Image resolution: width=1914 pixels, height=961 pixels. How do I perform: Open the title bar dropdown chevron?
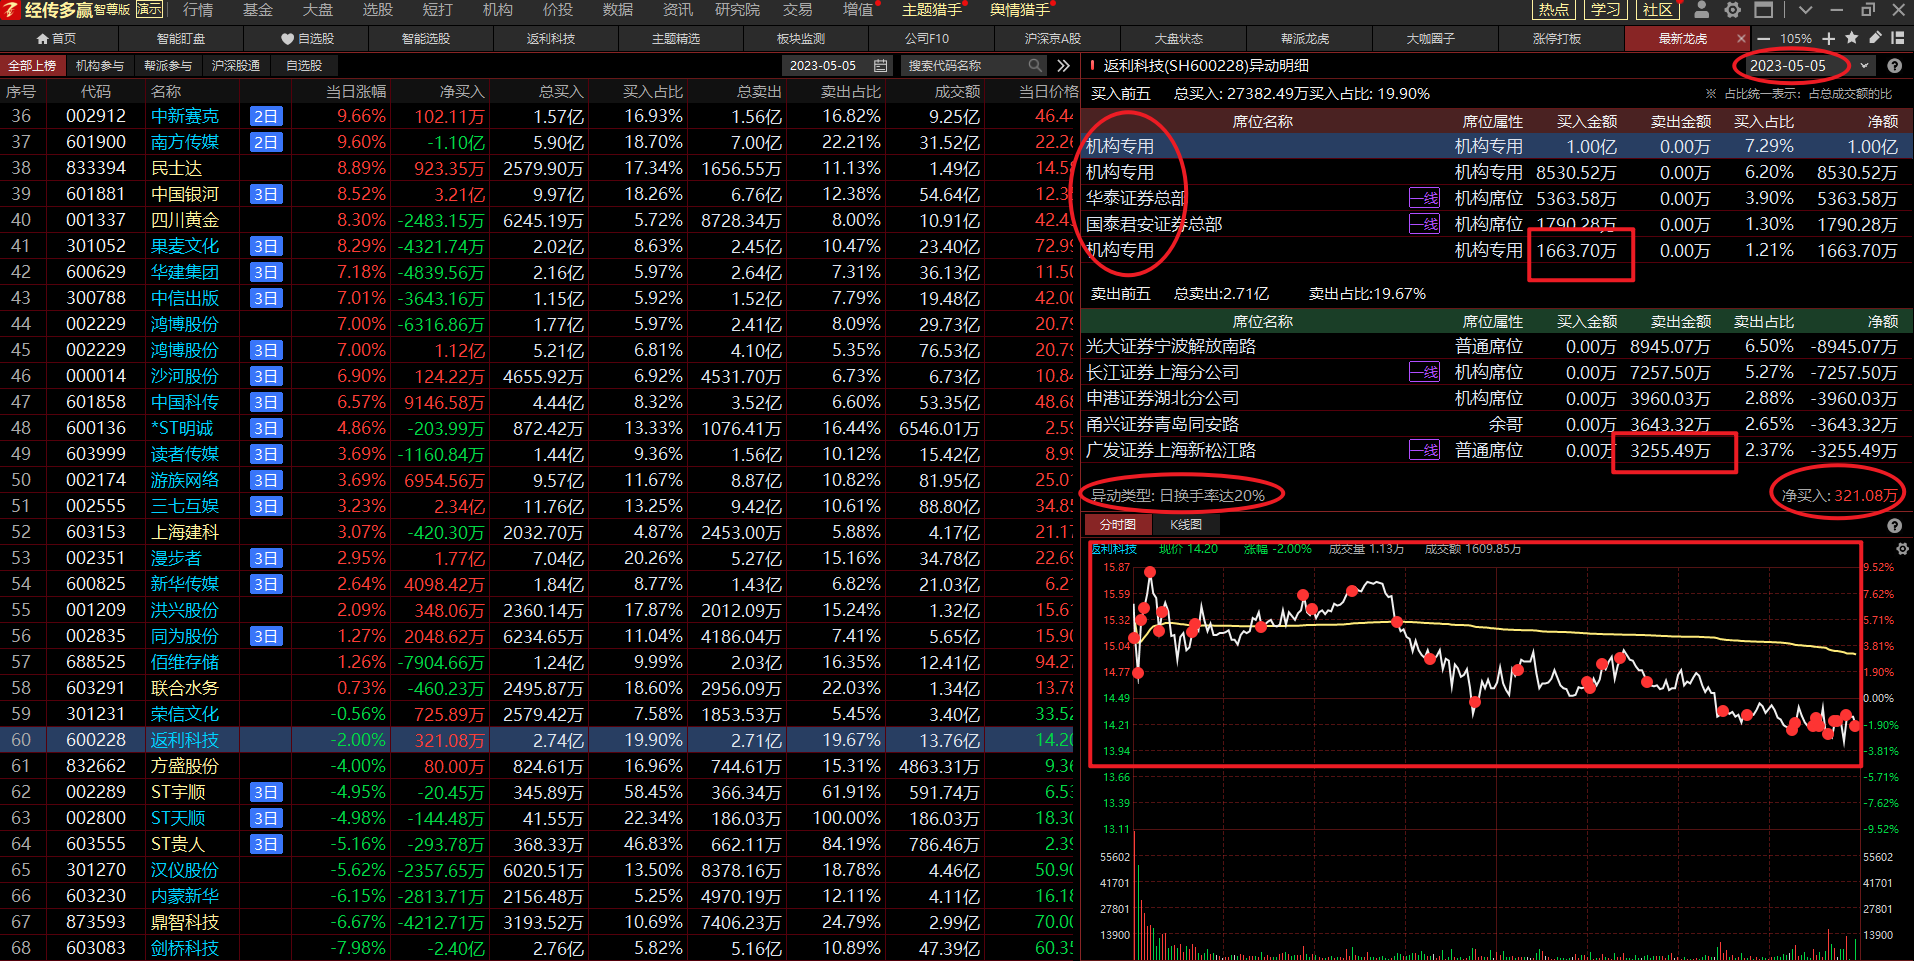[1805, 10]
